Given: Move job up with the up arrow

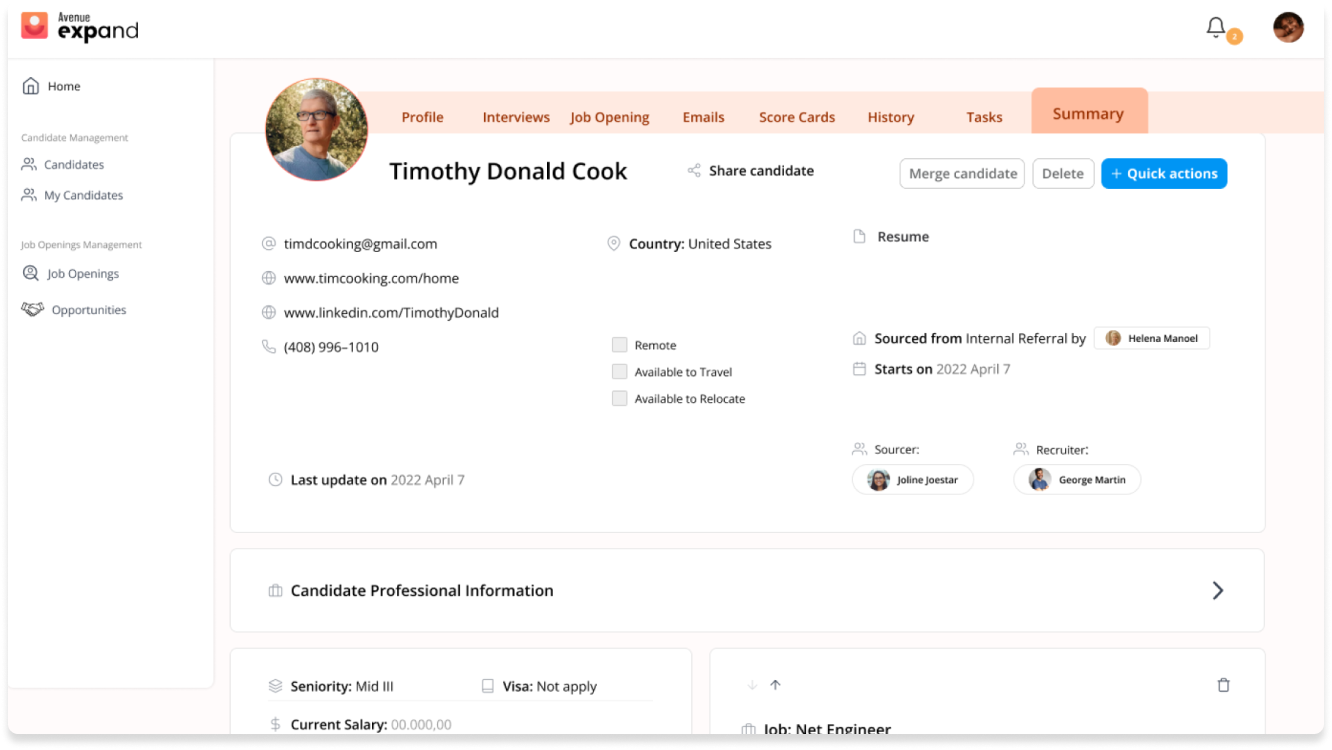Looking at the screenshot, I should pyautogui.click(x=775, y=685).
